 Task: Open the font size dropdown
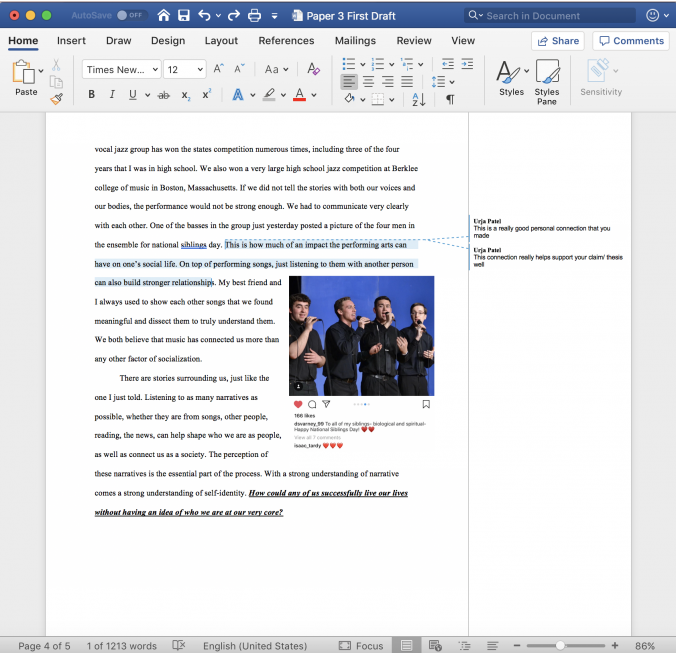[x=200, y=69]
